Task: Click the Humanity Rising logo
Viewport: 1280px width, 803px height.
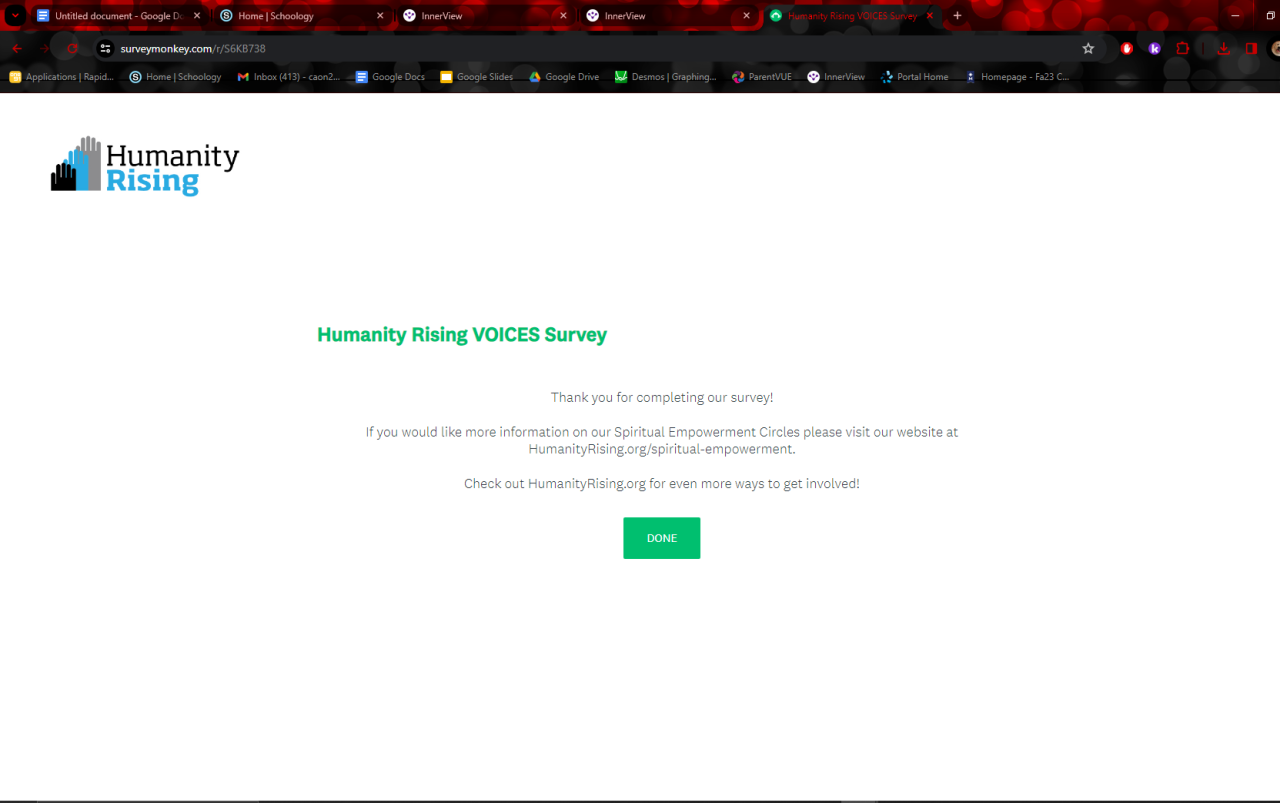Action: click(x=145, y=166)
